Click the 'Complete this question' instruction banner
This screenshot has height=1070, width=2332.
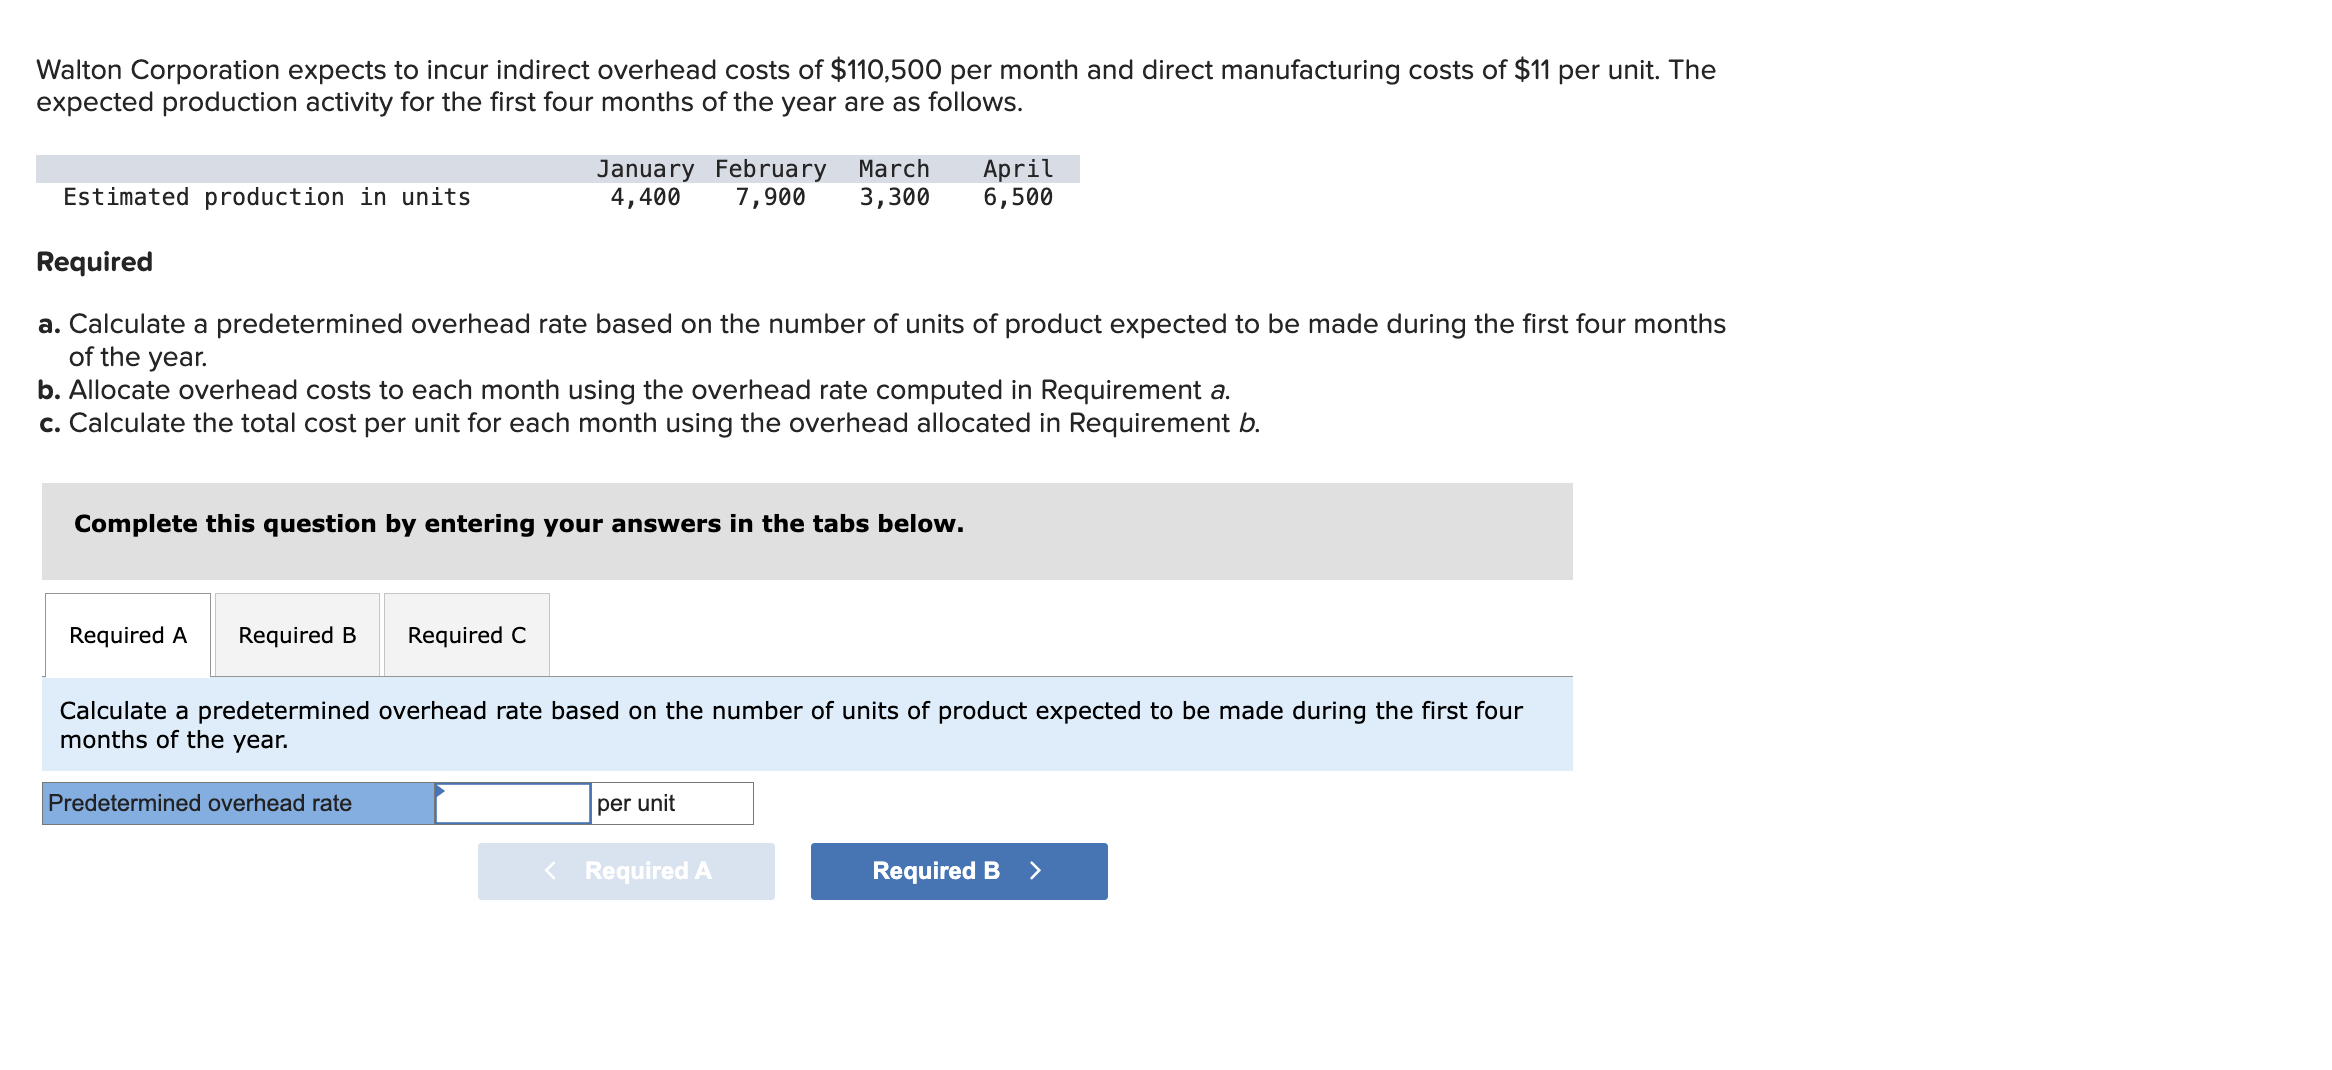[519, 524]
